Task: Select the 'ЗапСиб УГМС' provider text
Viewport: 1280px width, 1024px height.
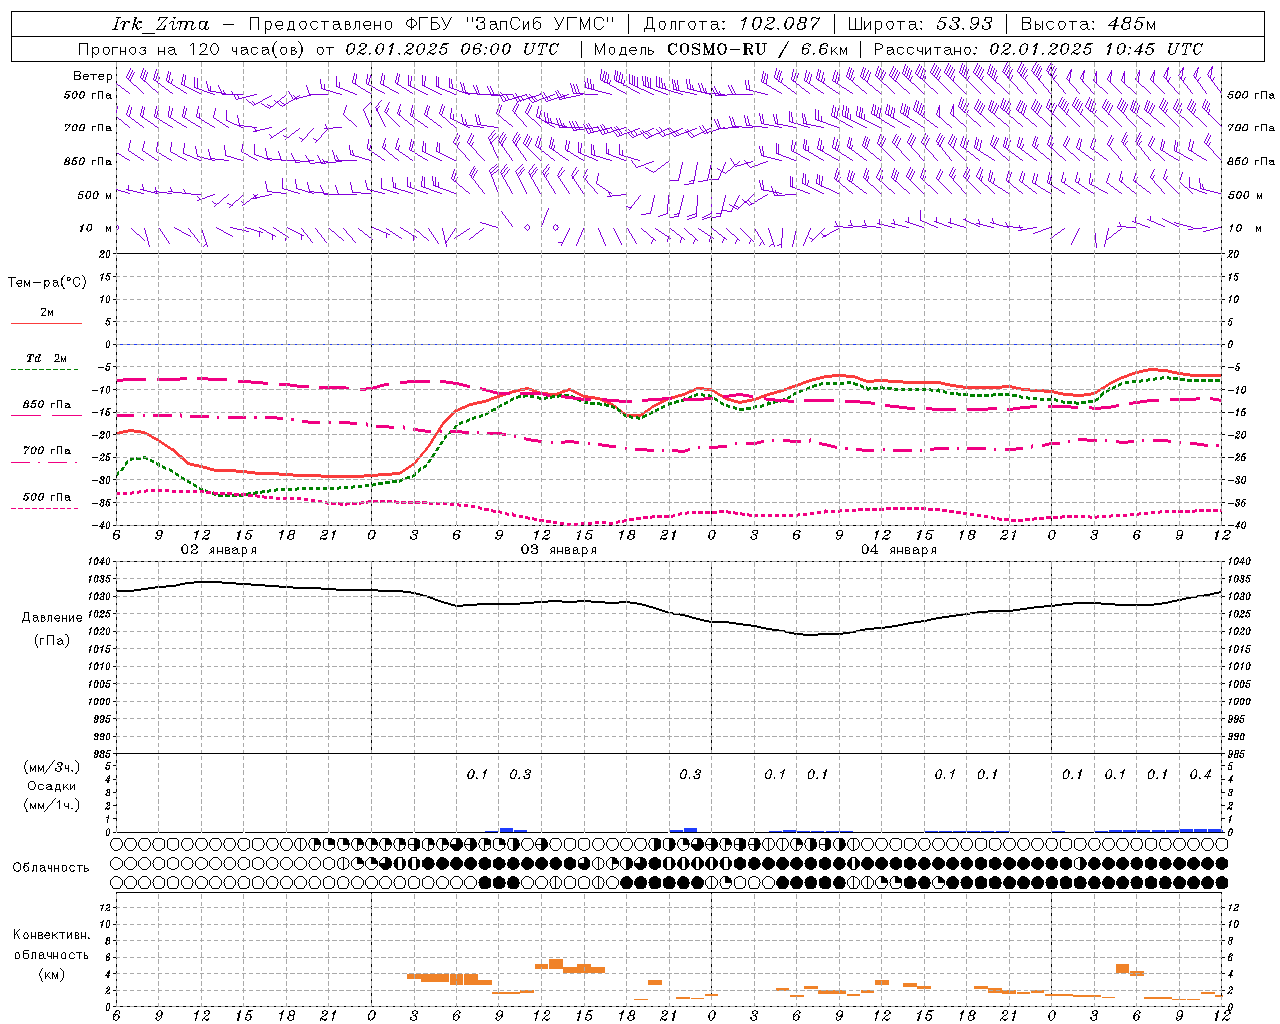Action: click(x=540, y=24)
